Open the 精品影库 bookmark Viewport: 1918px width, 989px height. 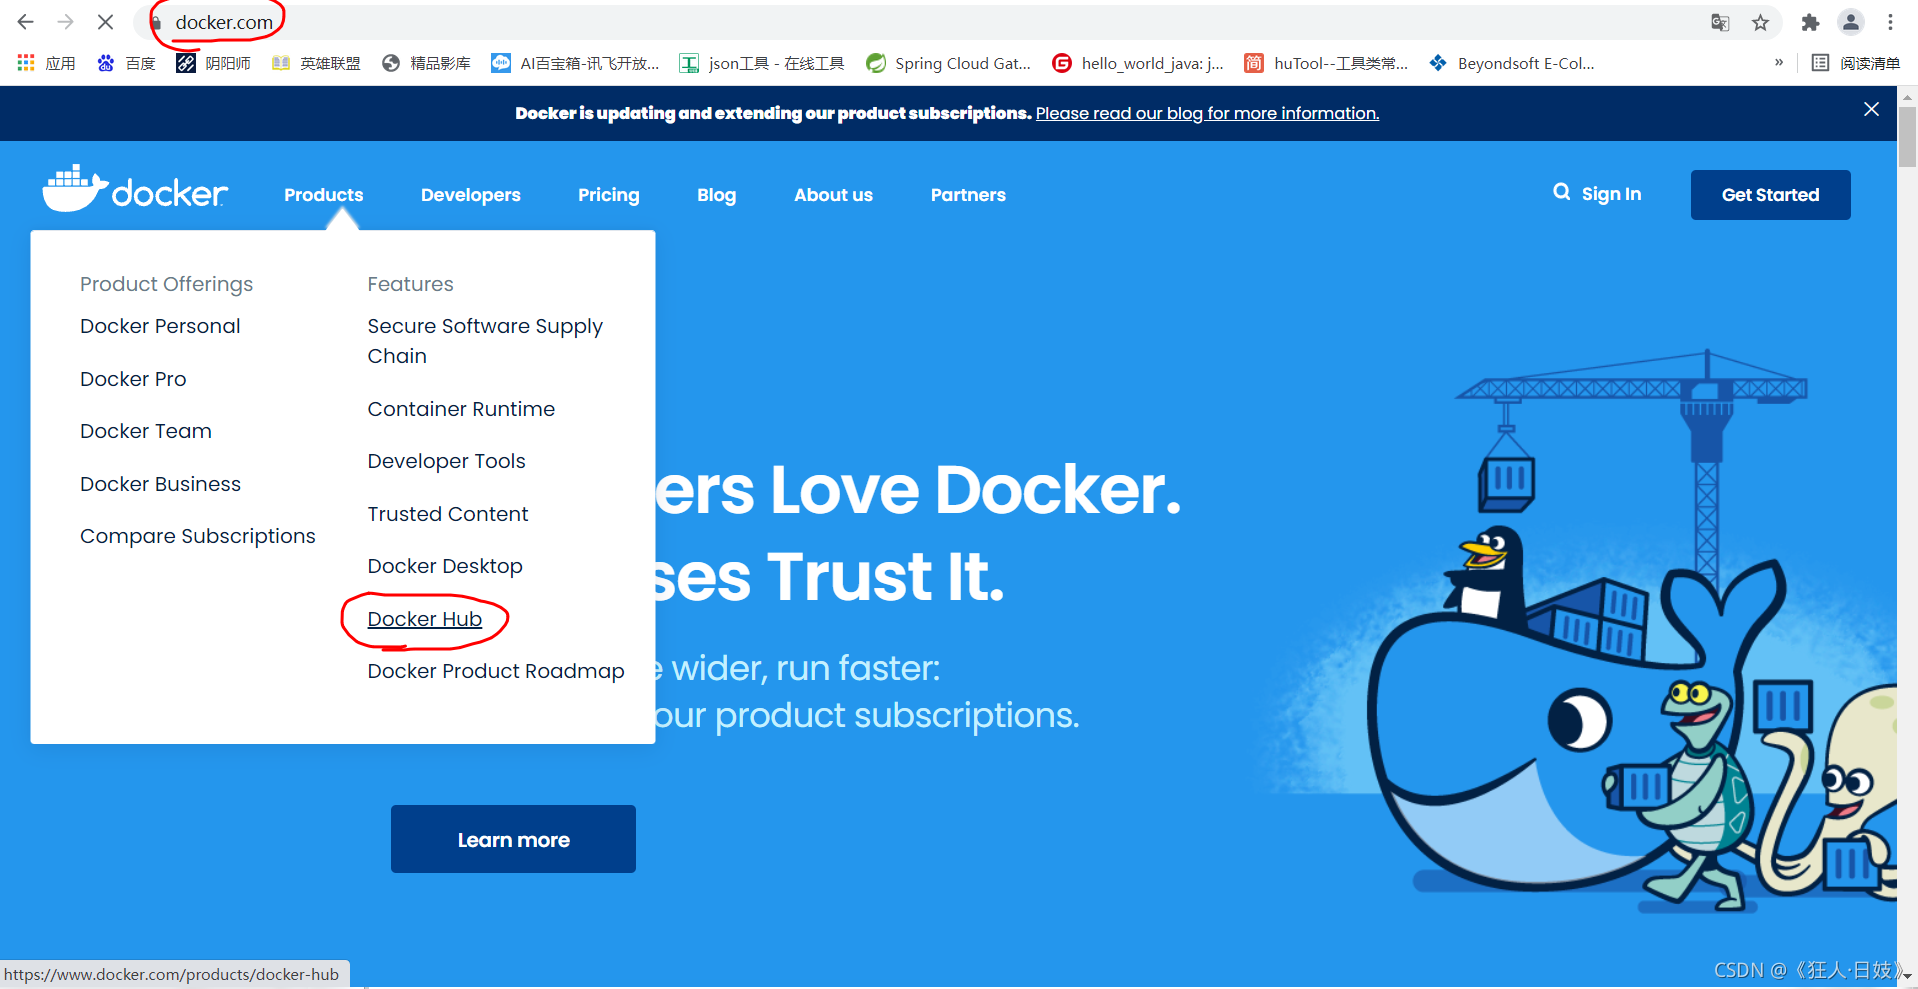coord(426,63)
